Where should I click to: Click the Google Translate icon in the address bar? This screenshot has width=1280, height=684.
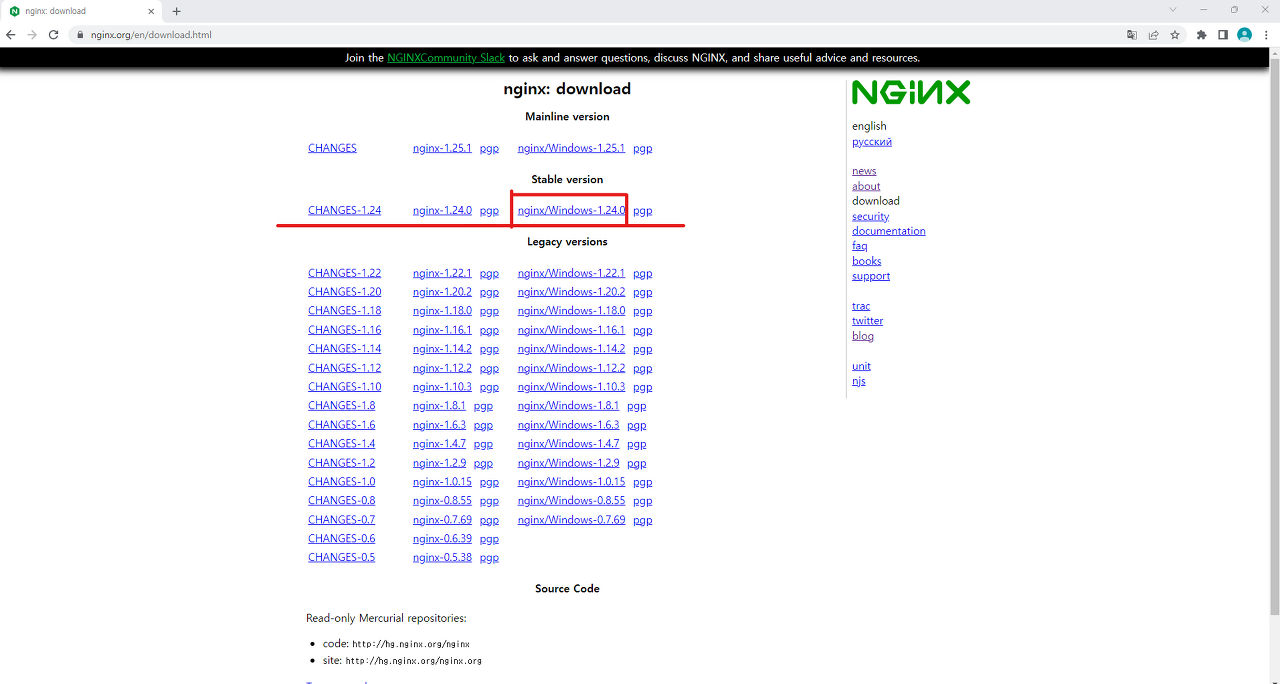pyautogui.click(x=1131, y=33)
